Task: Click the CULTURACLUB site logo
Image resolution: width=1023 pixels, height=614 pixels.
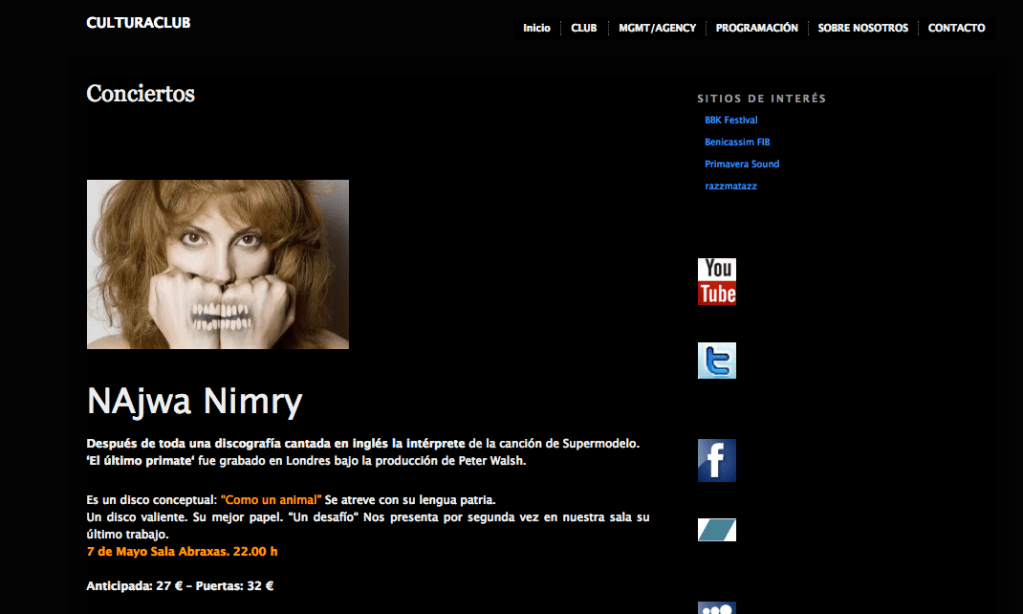Action: 138,23
